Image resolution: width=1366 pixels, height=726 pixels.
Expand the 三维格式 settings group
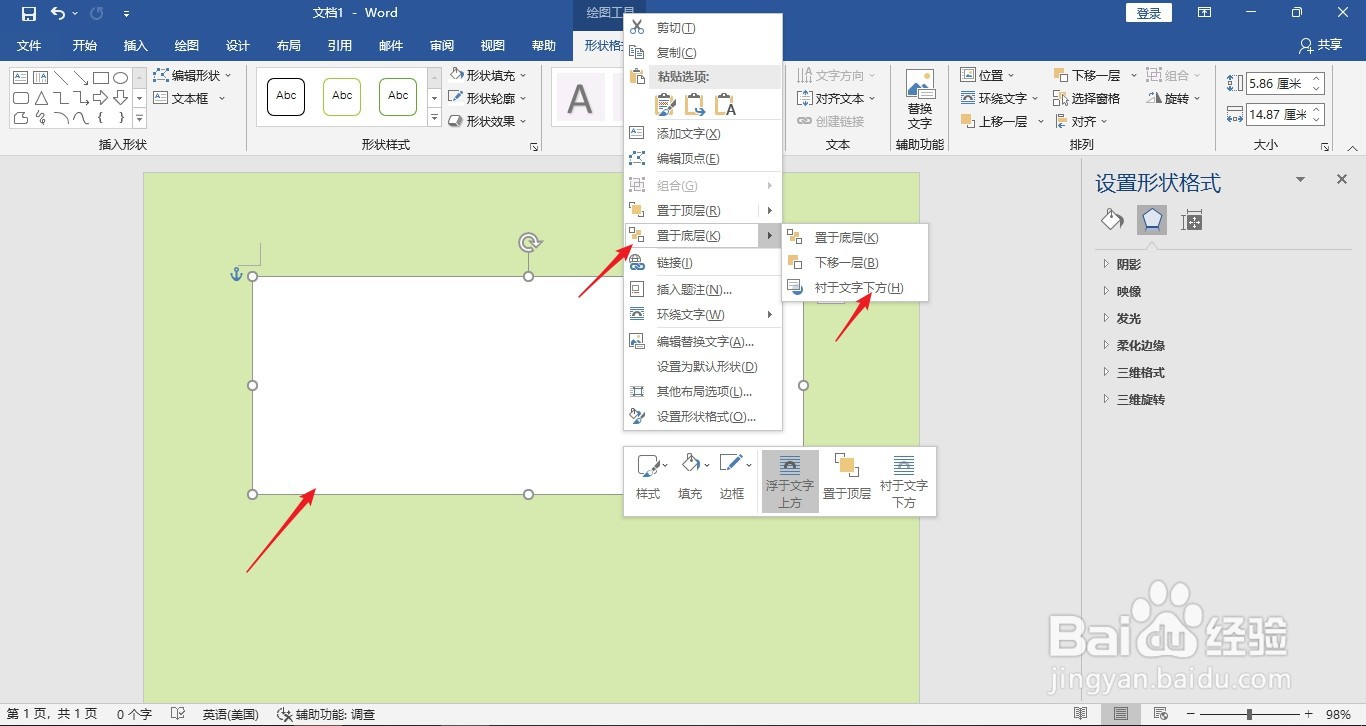tap(1140, 371)
